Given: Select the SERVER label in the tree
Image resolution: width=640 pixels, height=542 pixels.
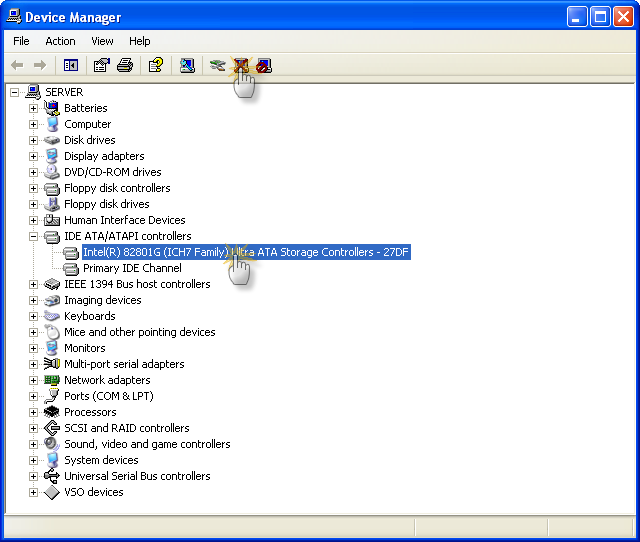Looking at the screenshot, I should click(64, 92).
